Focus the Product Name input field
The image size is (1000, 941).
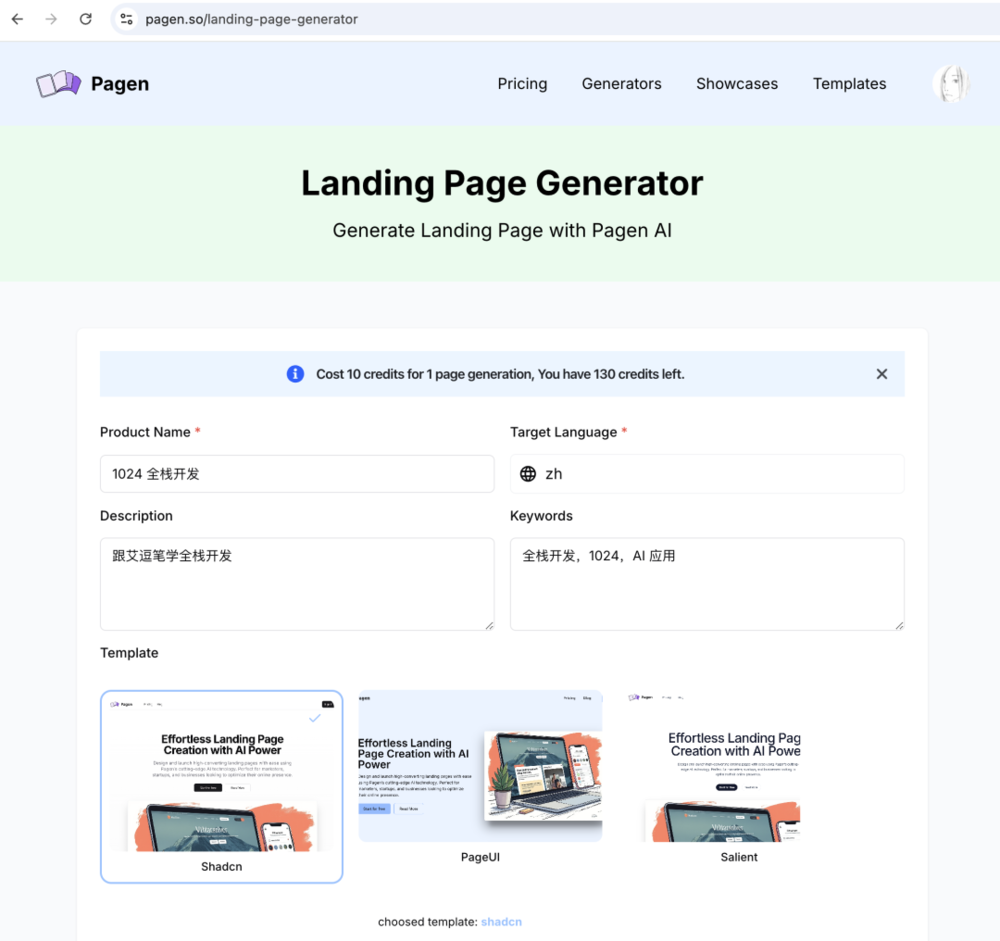[x=297, y=474]
